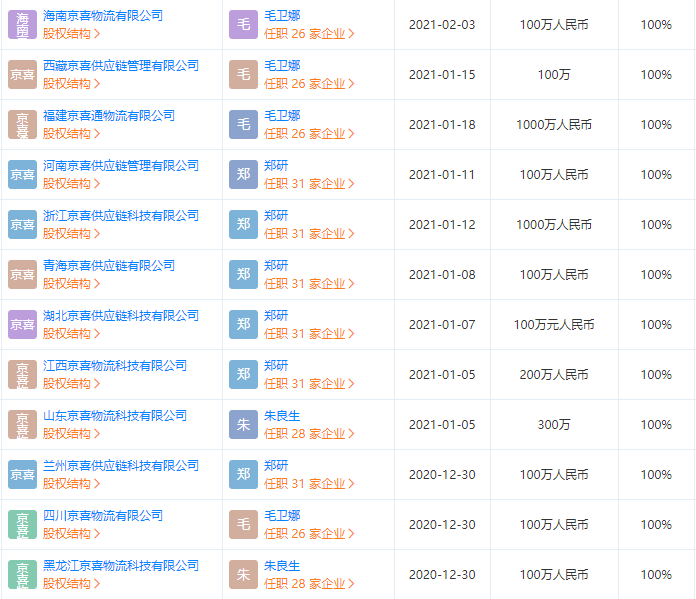Expand 股权结构 for 青海京喜供应链有限公司
Viewport: 696px width, 599px height.
[x=71, y=284]
